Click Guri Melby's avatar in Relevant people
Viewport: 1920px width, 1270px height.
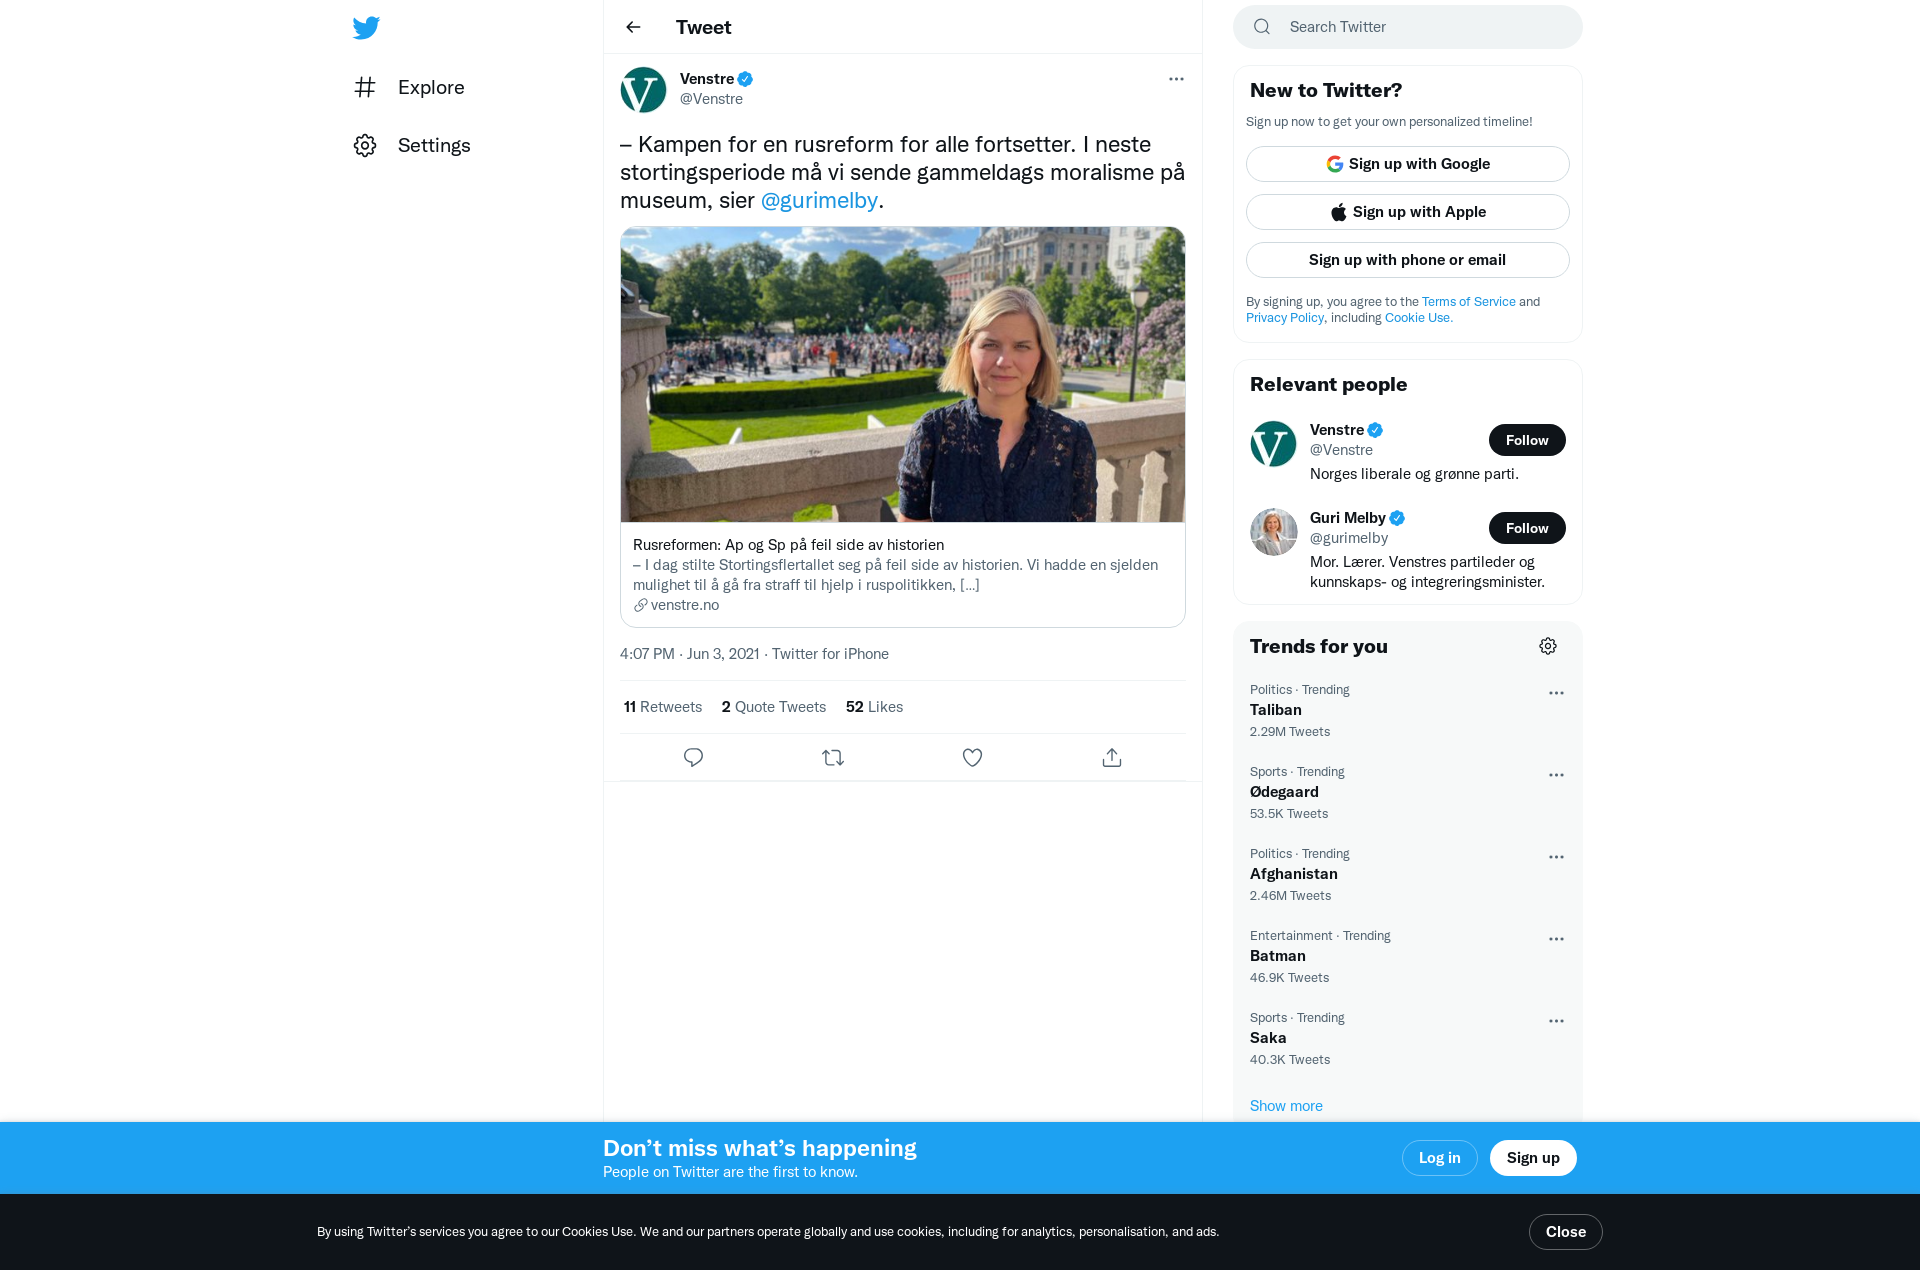pyautogui.click(x=1273, y=532)
